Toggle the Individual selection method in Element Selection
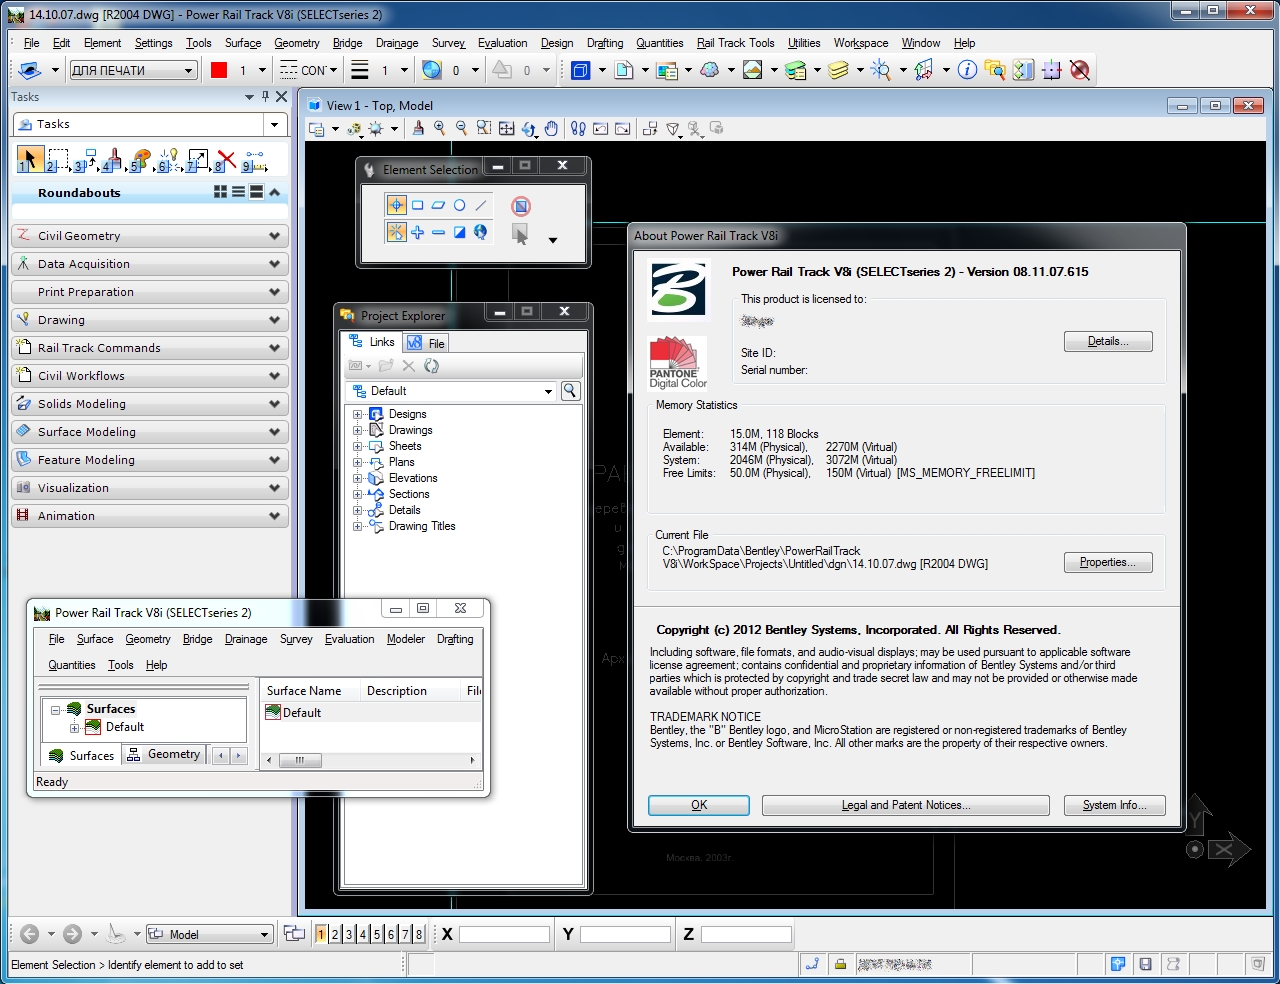The width and height of the screenshot is (1280, 984). 396,206
